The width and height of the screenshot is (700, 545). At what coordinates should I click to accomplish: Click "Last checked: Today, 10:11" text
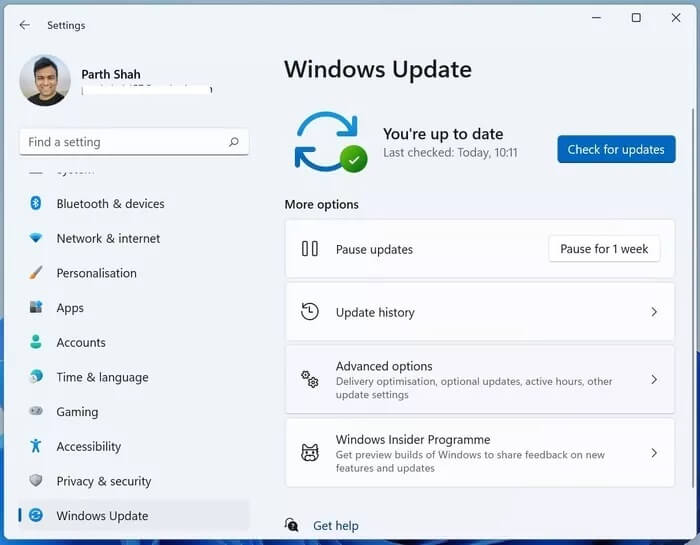(450, 153)
